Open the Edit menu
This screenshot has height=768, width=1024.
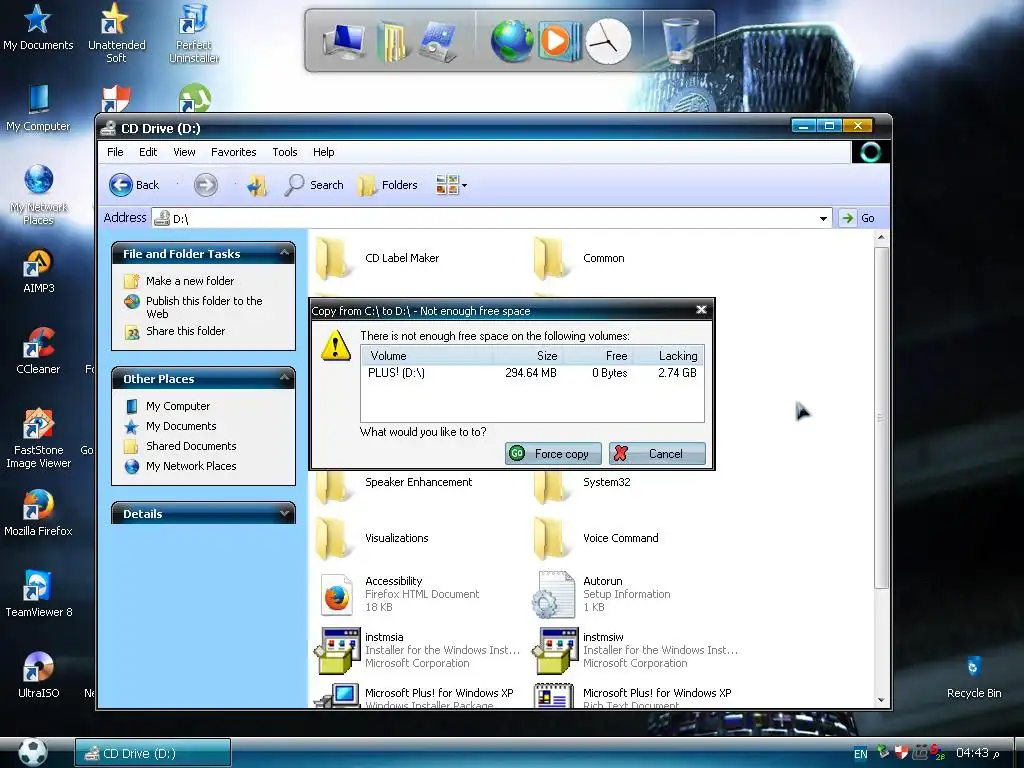148,152
